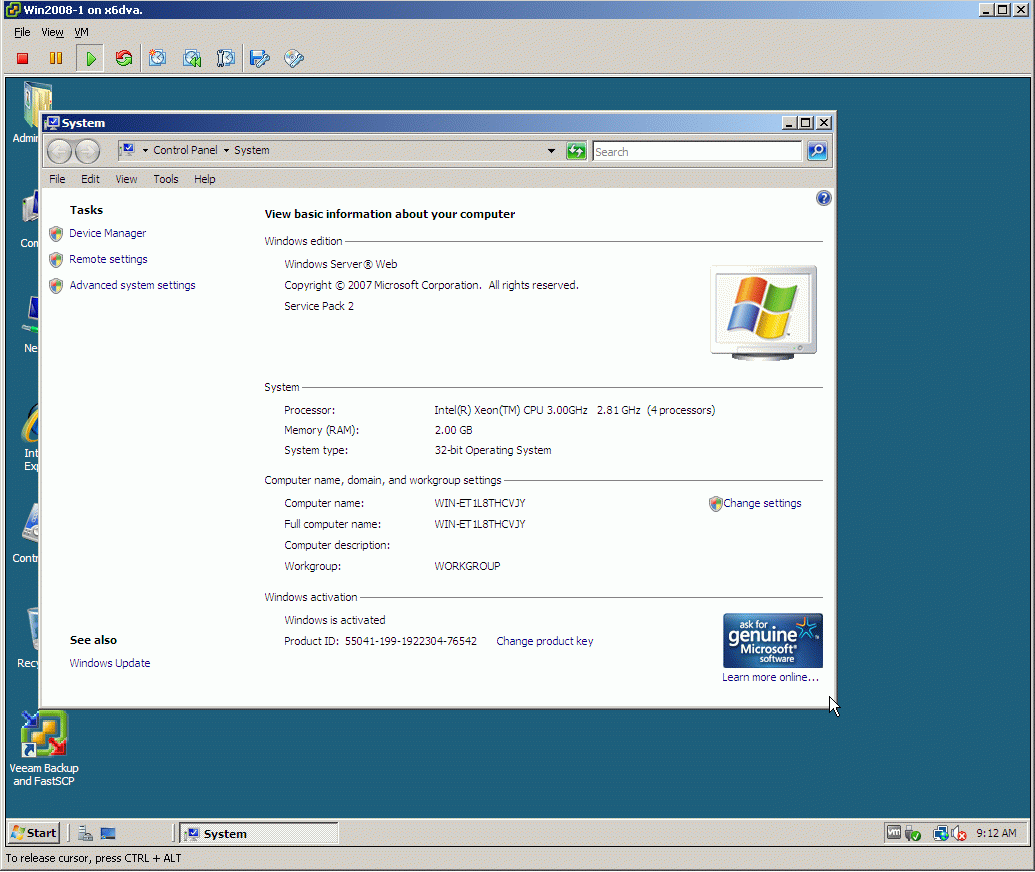The height and width of the screenshot is (872, 1035).
Task: Click the 32-bit Operating System text
Action: 493,450
